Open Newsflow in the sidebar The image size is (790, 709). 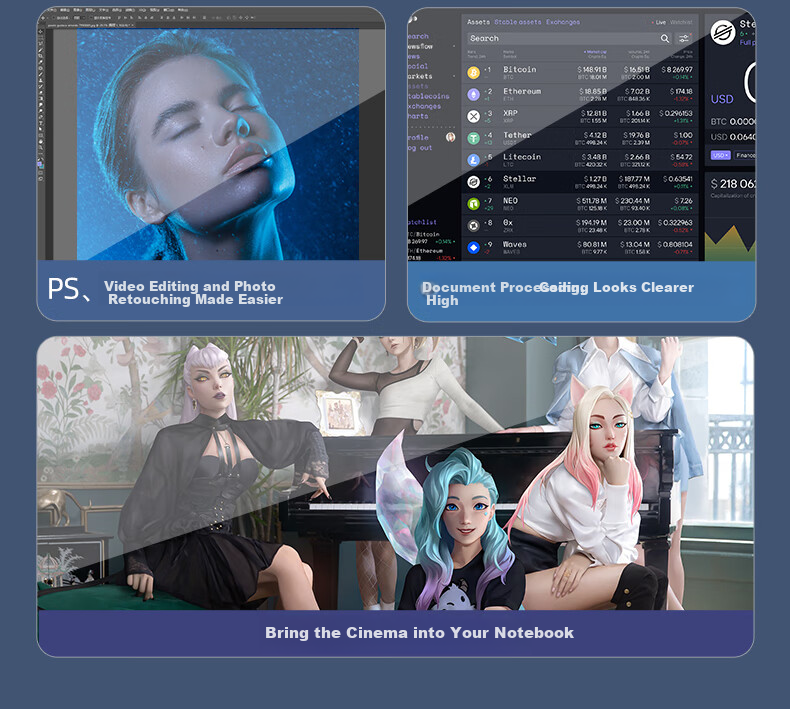pos(420,46)
